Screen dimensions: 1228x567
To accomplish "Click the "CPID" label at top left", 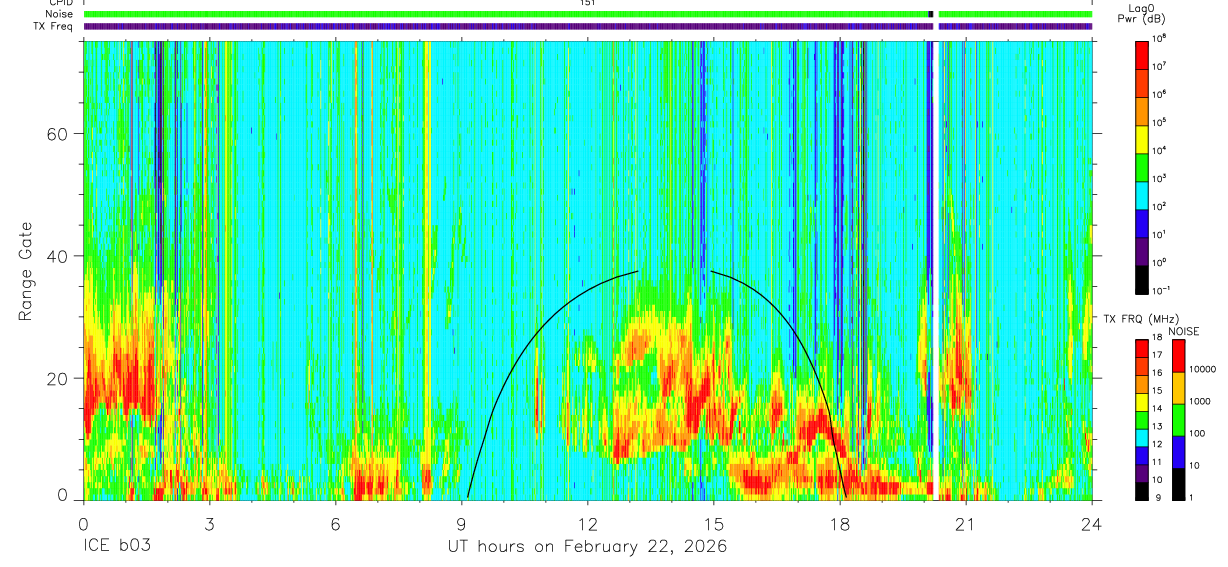I will [x=59, y=3].
